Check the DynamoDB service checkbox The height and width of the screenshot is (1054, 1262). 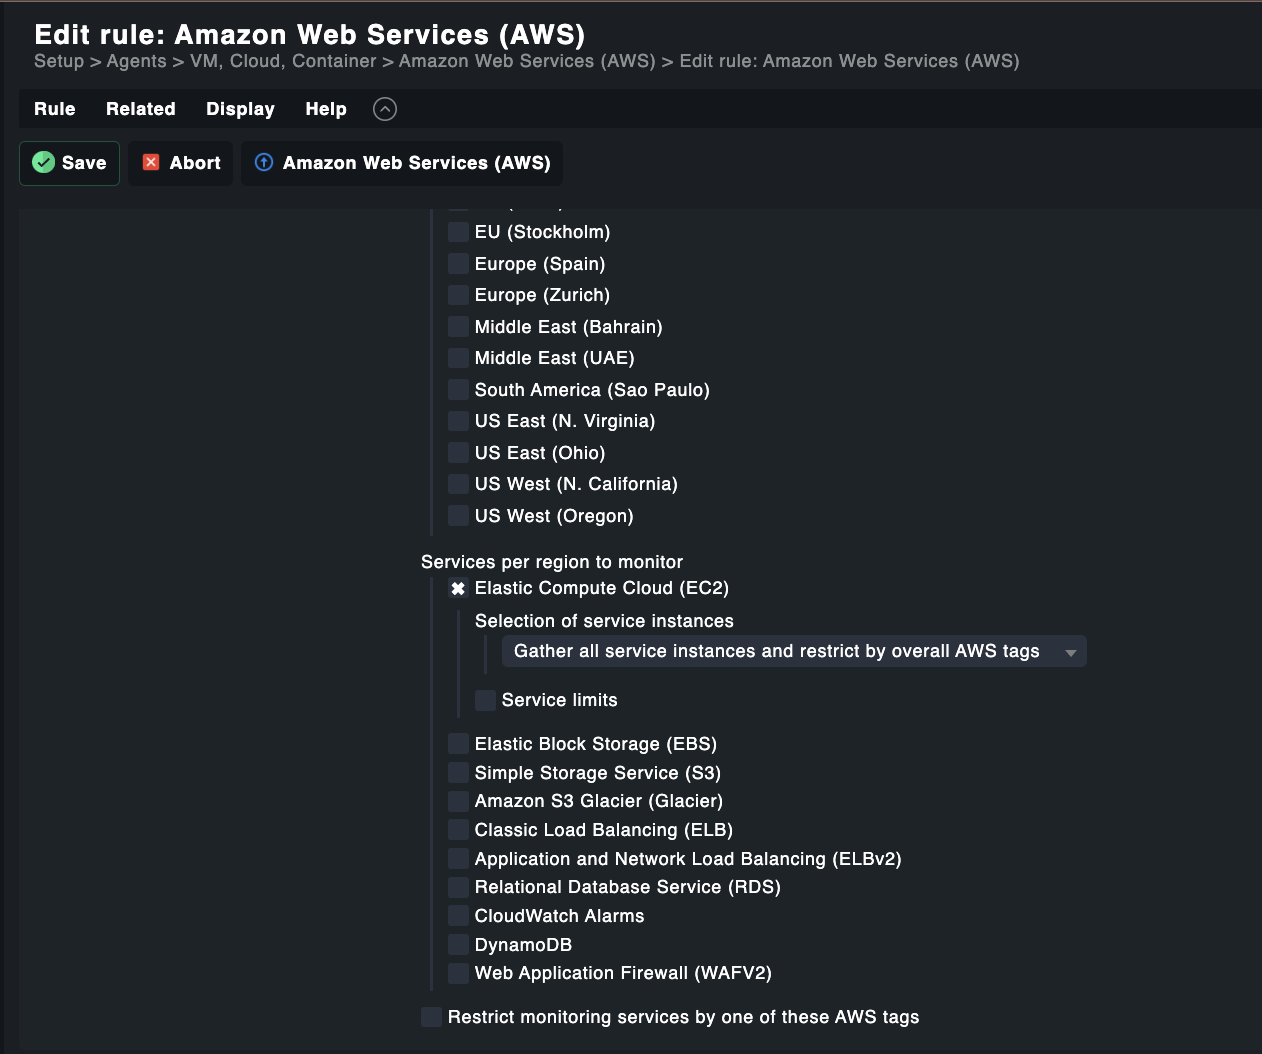point(458,945)
